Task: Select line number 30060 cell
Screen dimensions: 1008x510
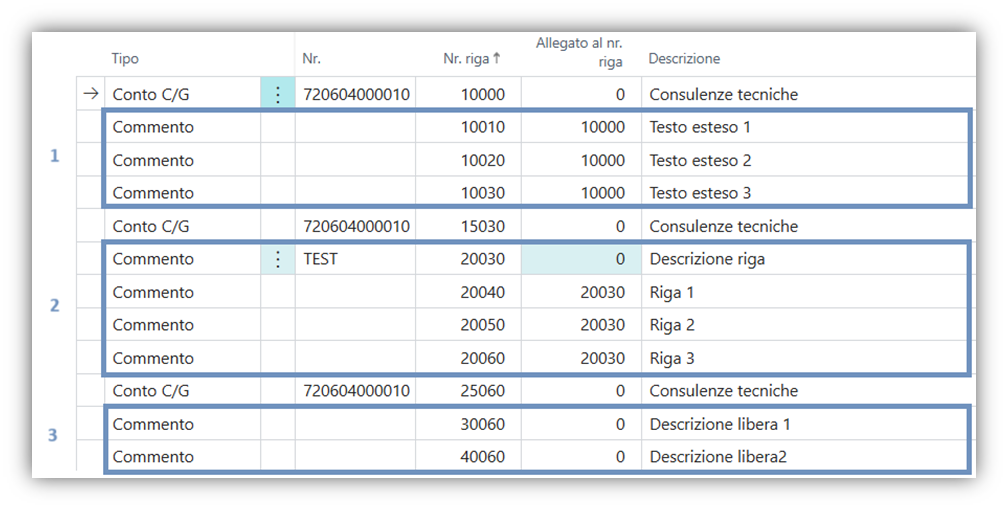Action: pyautogui.click(x=482, y=424)
